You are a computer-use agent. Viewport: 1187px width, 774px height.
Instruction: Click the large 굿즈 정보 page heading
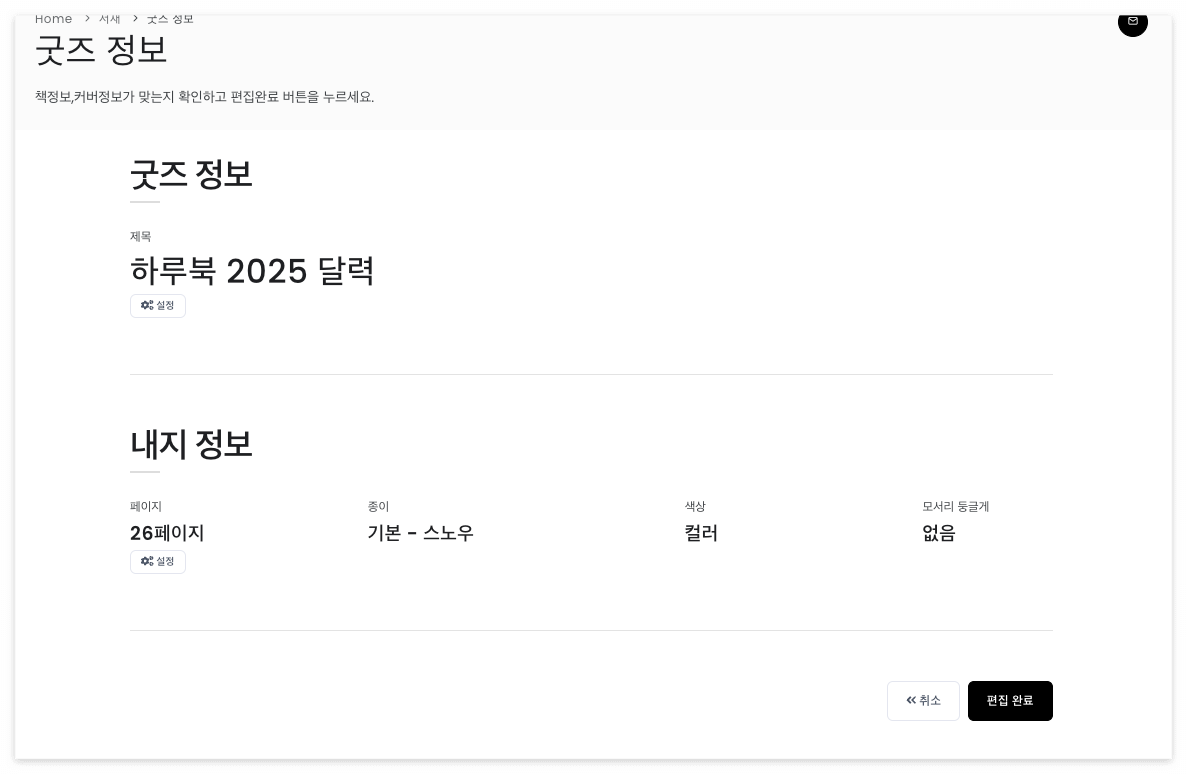click(101, 51)
